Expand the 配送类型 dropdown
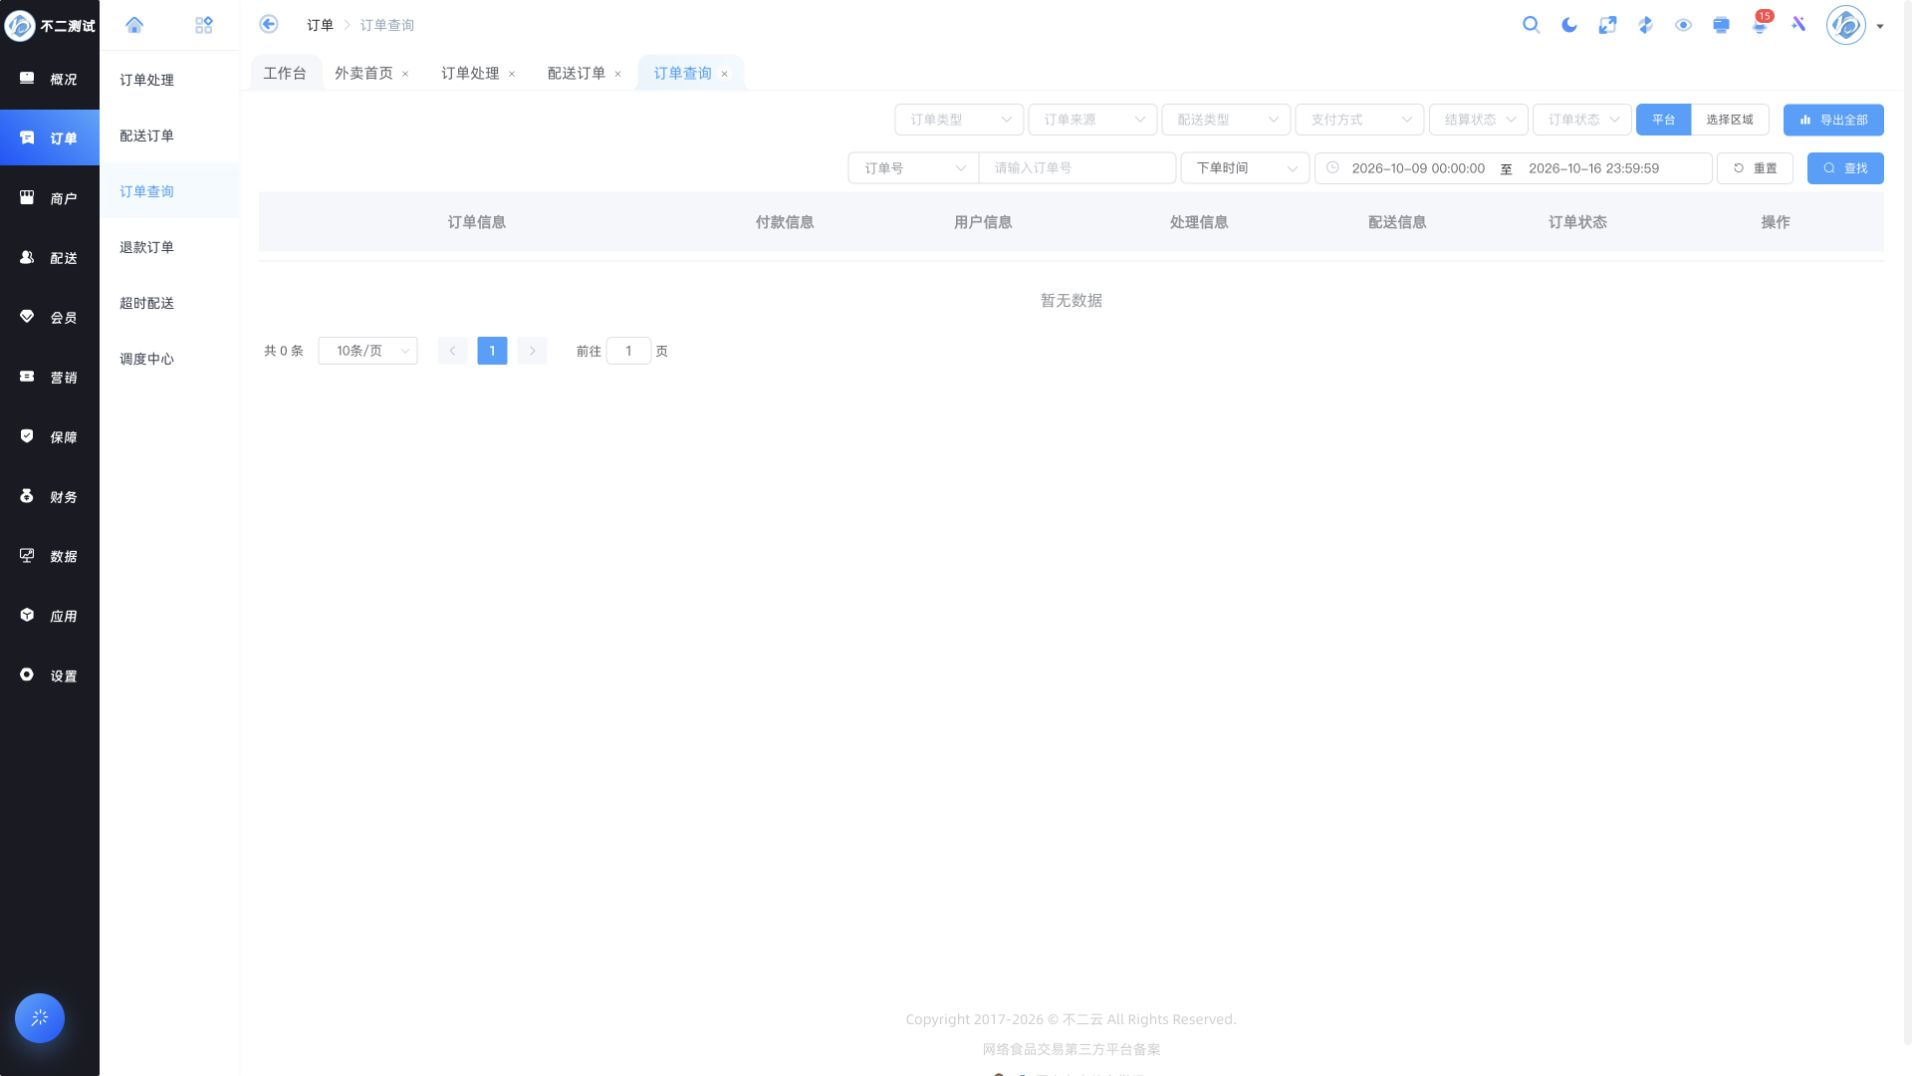 coord(1226,120)
